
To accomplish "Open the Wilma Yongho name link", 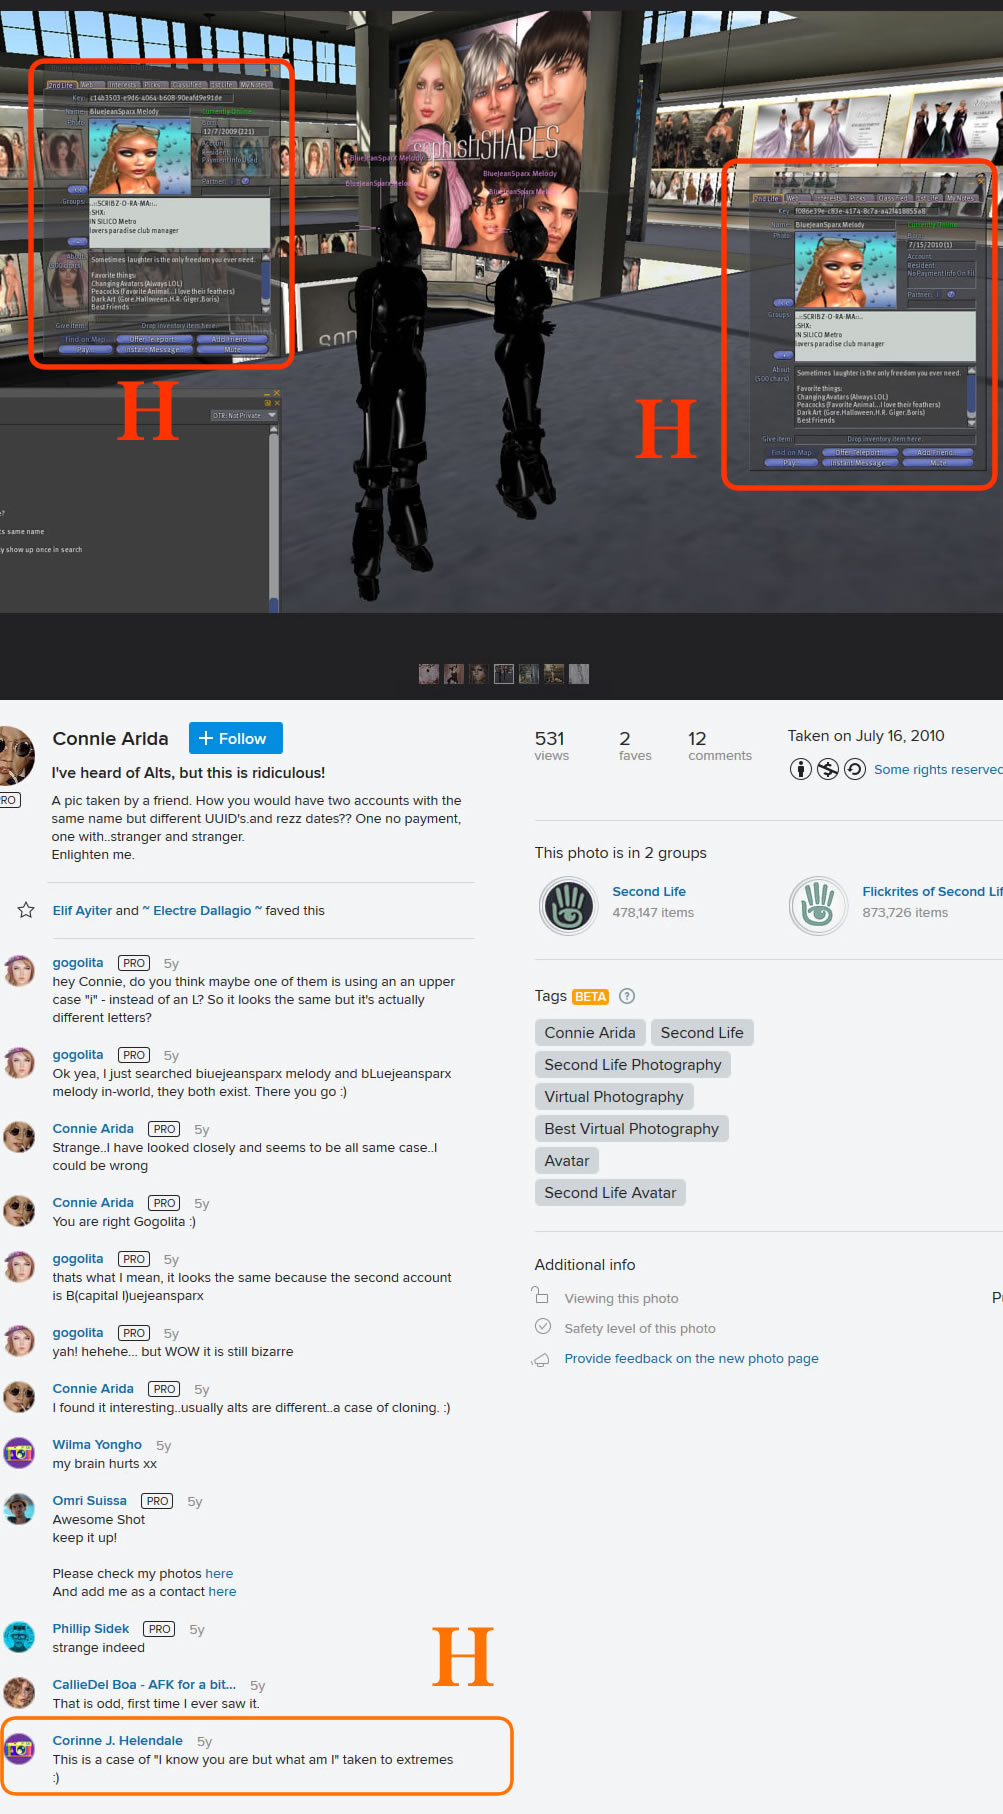I will point(97,1444).
